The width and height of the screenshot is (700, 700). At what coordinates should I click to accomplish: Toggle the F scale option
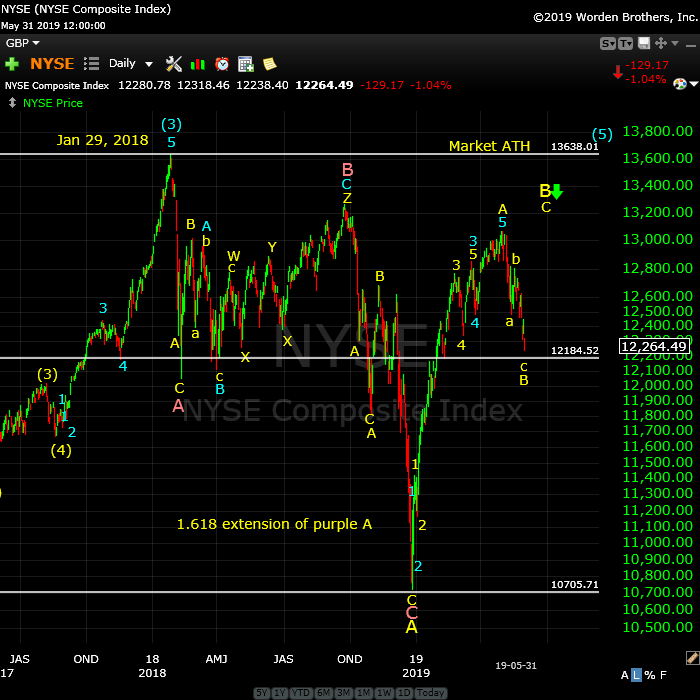(663, 675)
